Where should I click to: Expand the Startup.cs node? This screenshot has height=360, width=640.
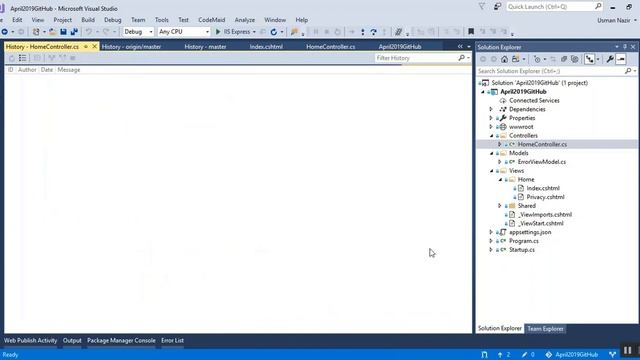pos(491,250)
